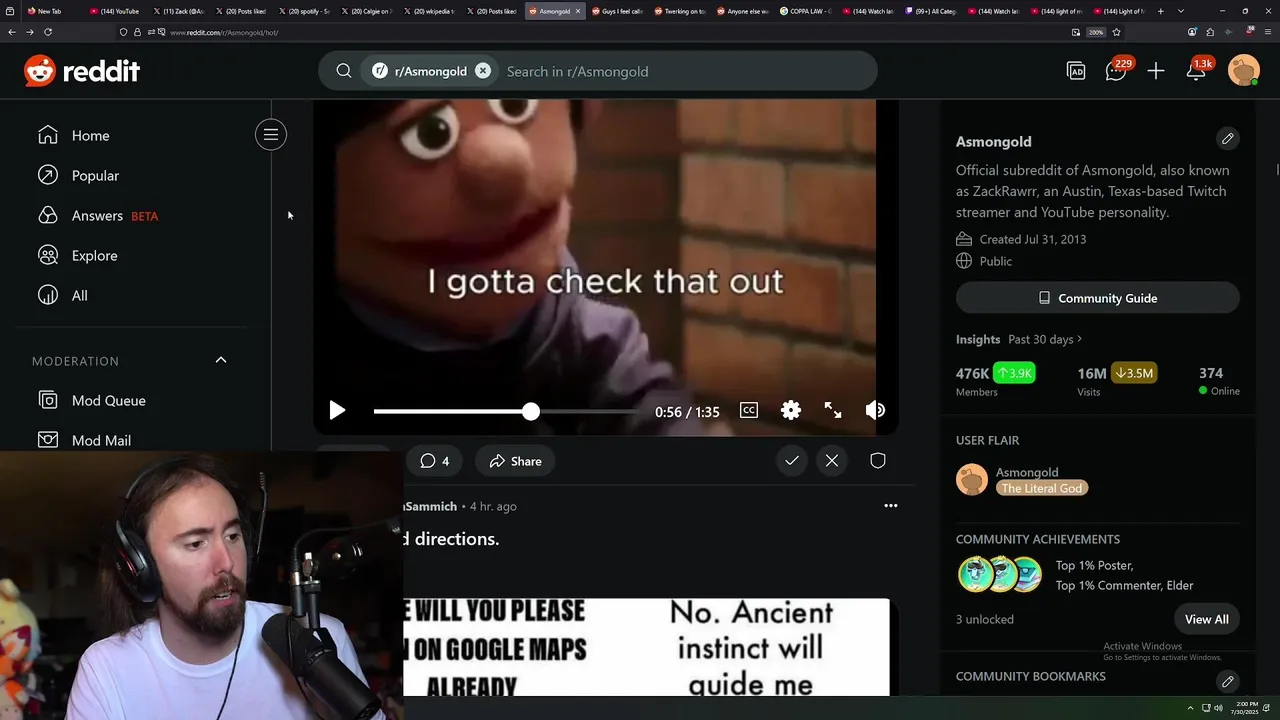Image resolution: width=1280 pixels, height=720 pixels.
Task: Click the 374 Online count
Action: [1219, 380]
